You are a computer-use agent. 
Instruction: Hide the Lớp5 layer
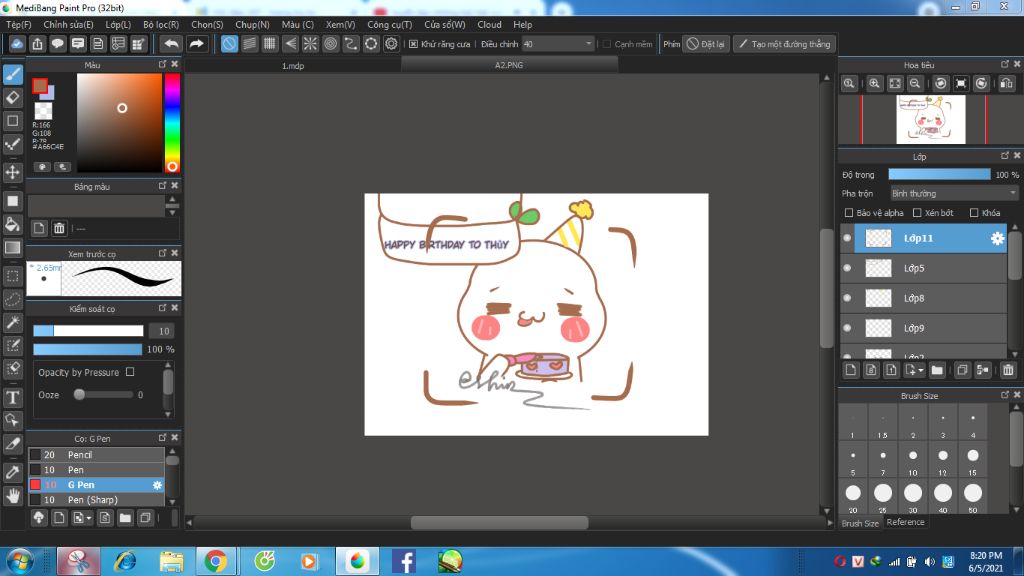point(847,268)
